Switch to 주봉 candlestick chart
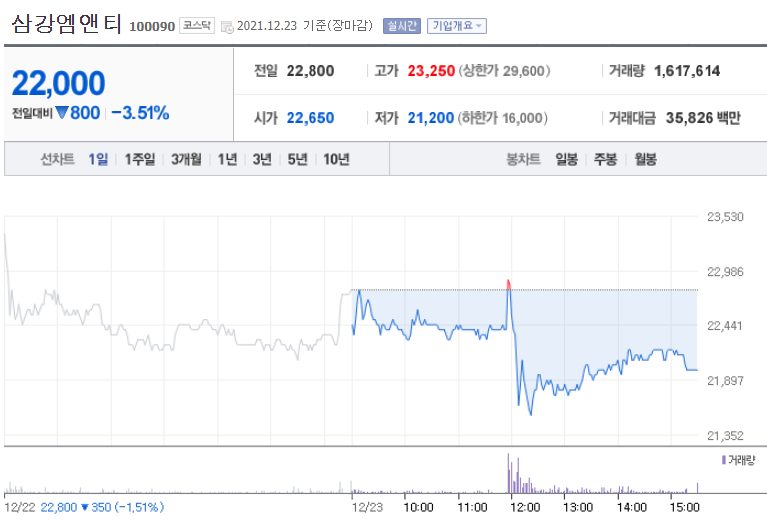 [606, 159]
